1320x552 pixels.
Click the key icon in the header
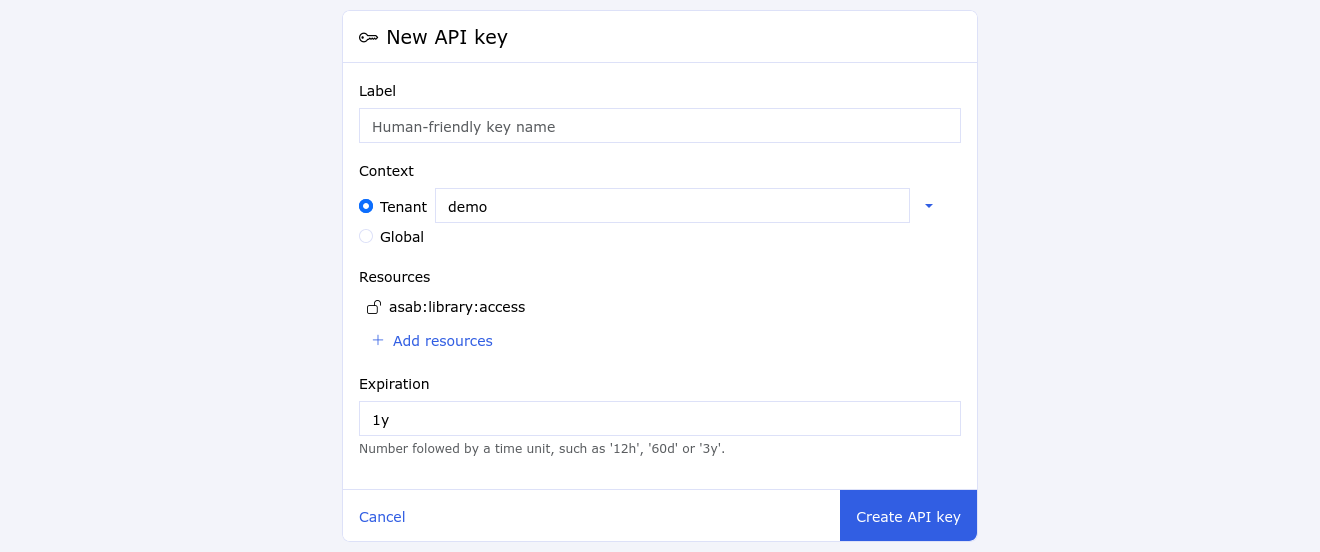click(x=368, y=38)
